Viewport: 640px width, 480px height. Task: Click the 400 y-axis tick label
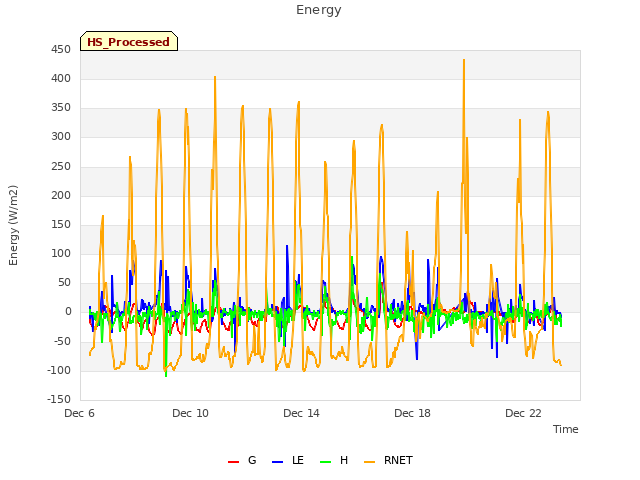[x=61, y=79]
